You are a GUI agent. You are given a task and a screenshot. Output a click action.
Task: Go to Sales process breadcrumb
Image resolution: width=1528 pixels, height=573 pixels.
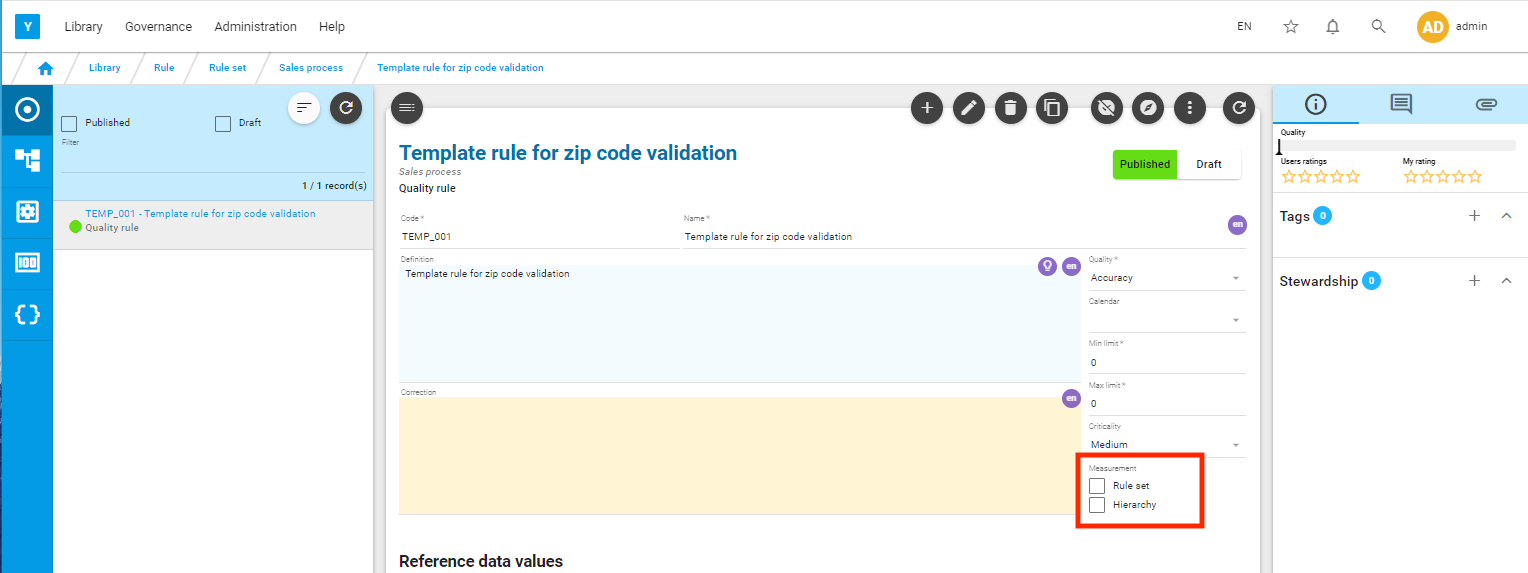click(x=311, y=68)
